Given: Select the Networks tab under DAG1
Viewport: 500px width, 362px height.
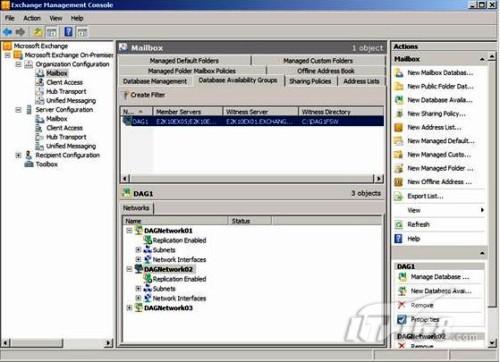Looking at the screenshot, I should pyautogui.click(x=136, y=208).
